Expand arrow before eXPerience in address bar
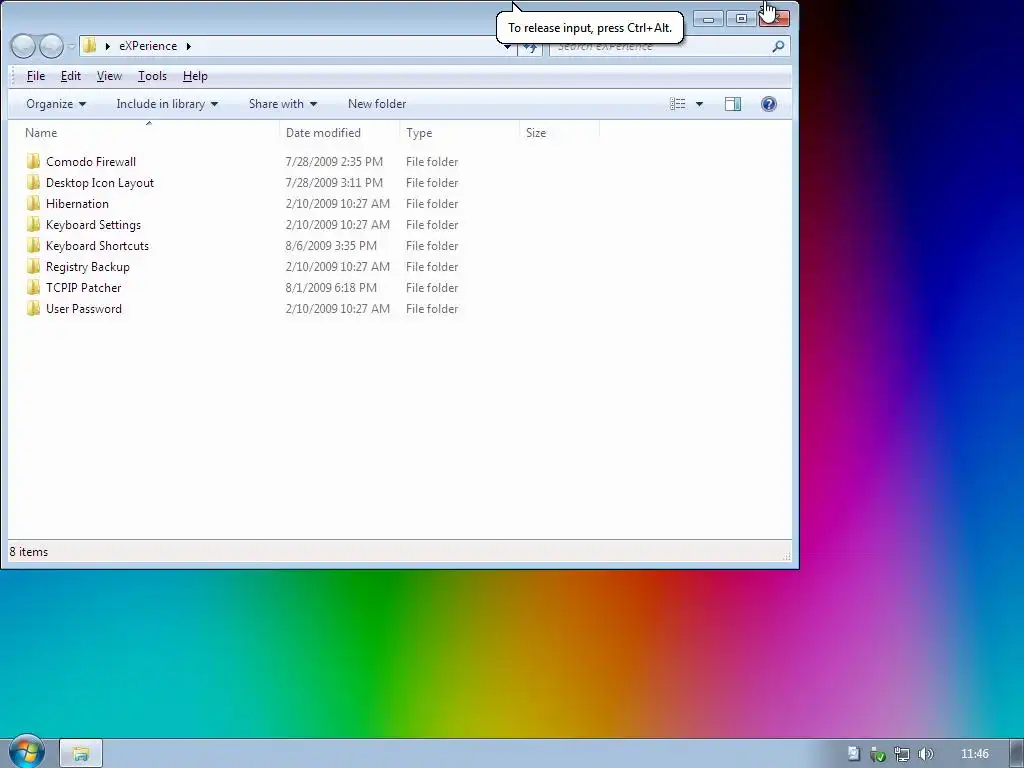The height and width of the screenshot is (768, 1024). pyautogui.click(x=108, y=46)
